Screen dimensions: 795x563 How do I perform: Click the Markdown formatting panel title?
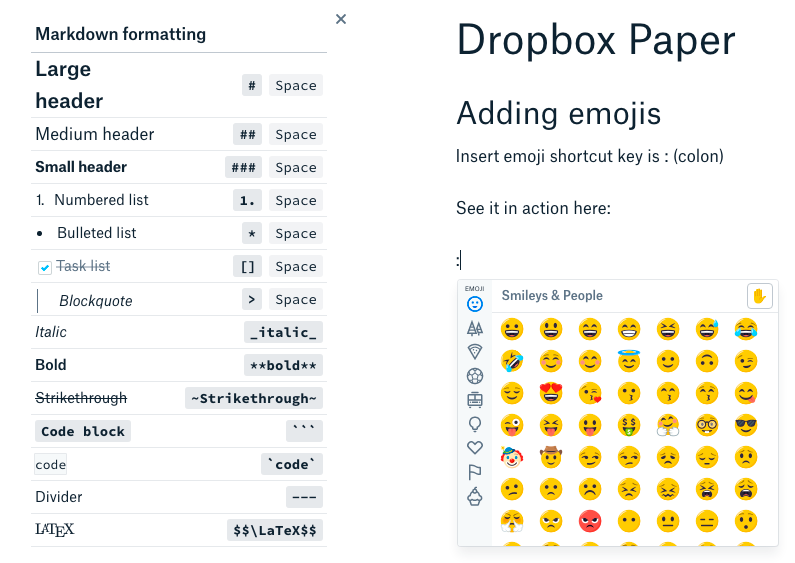click(x=121, y=34)
